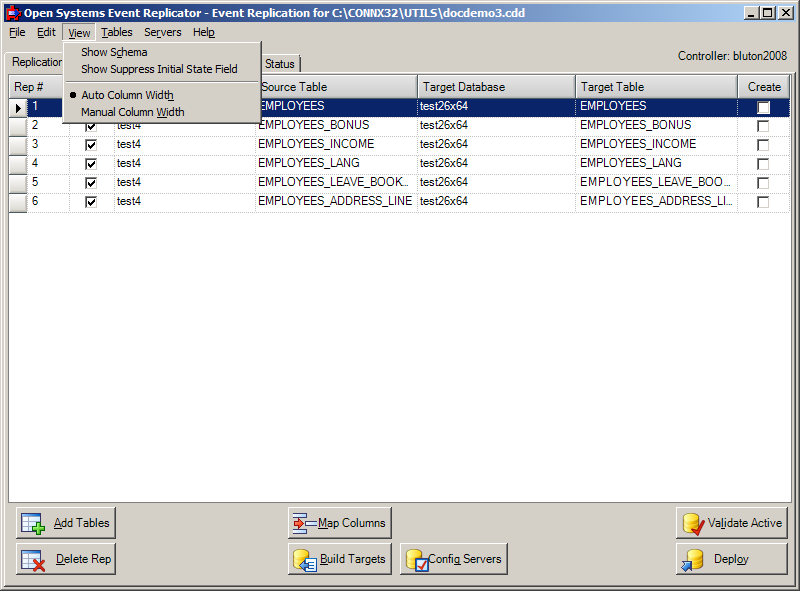Uncheck the active checkbox for EMPLOYEES_BONUS row
The height and width of the screenshot is (591, 800).
90,125
